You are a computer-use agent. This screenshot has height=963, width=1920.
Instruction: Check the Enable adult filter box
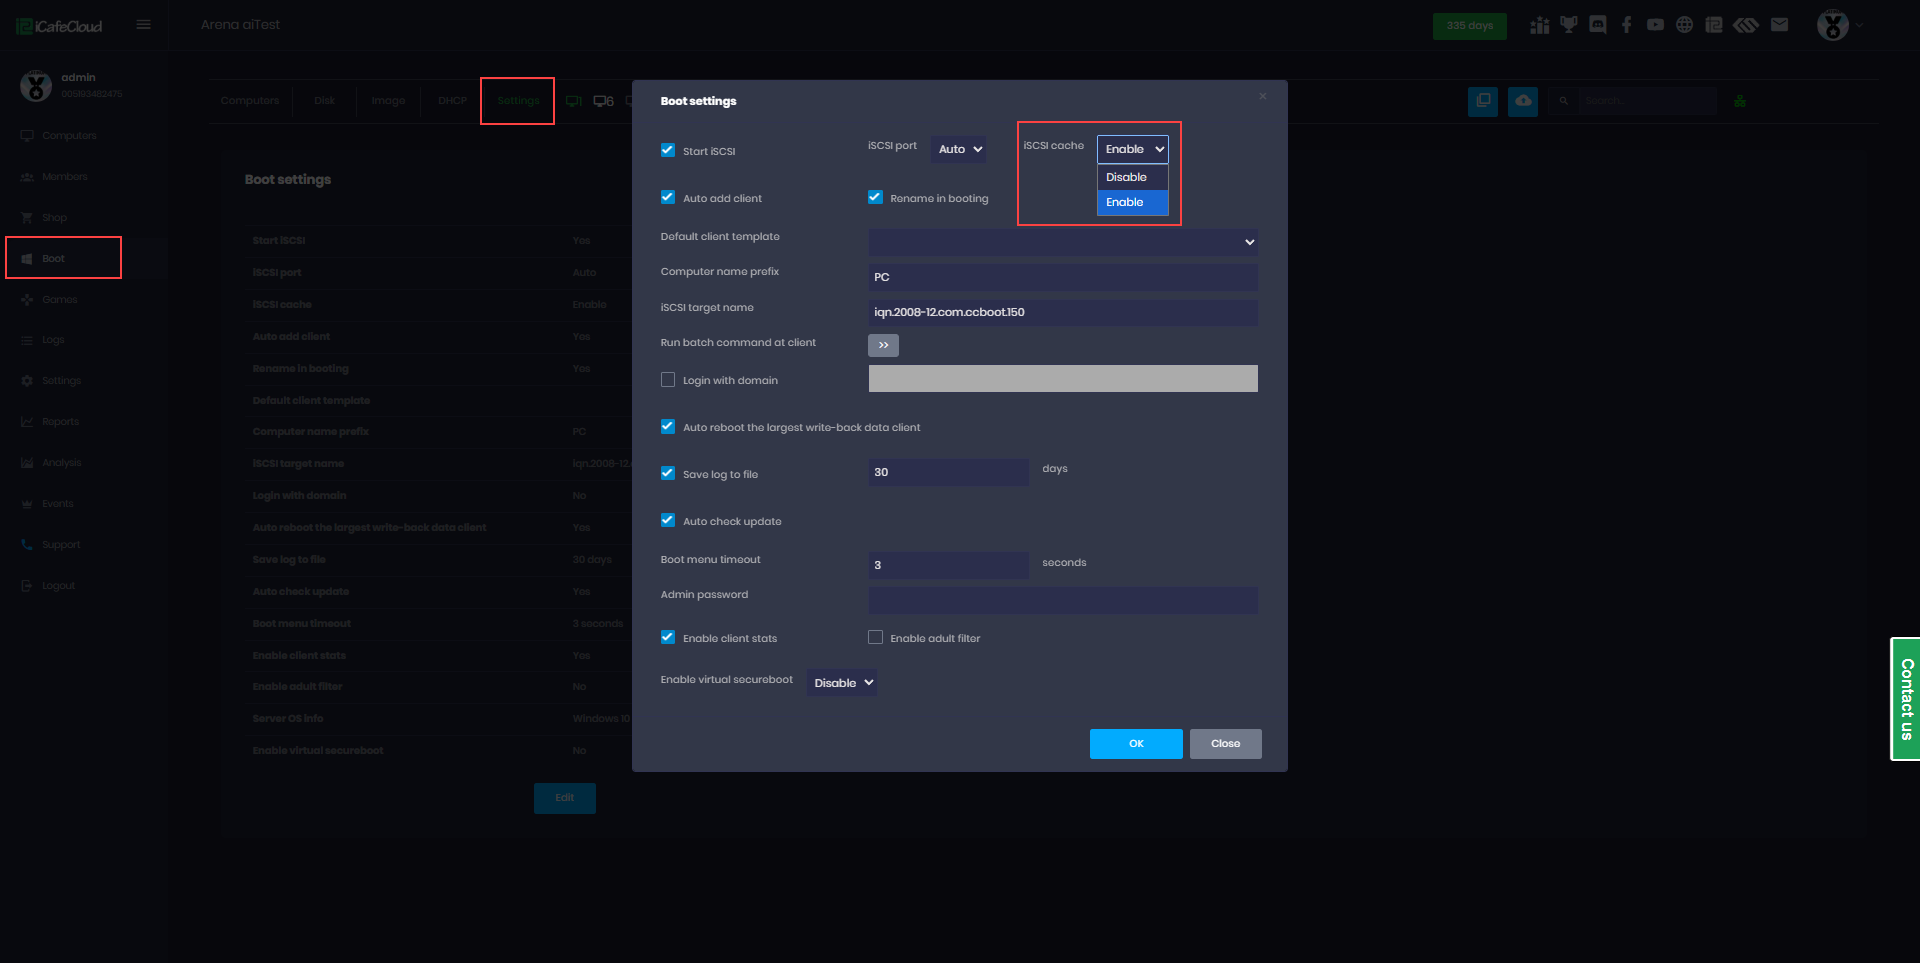coord(875,638)
